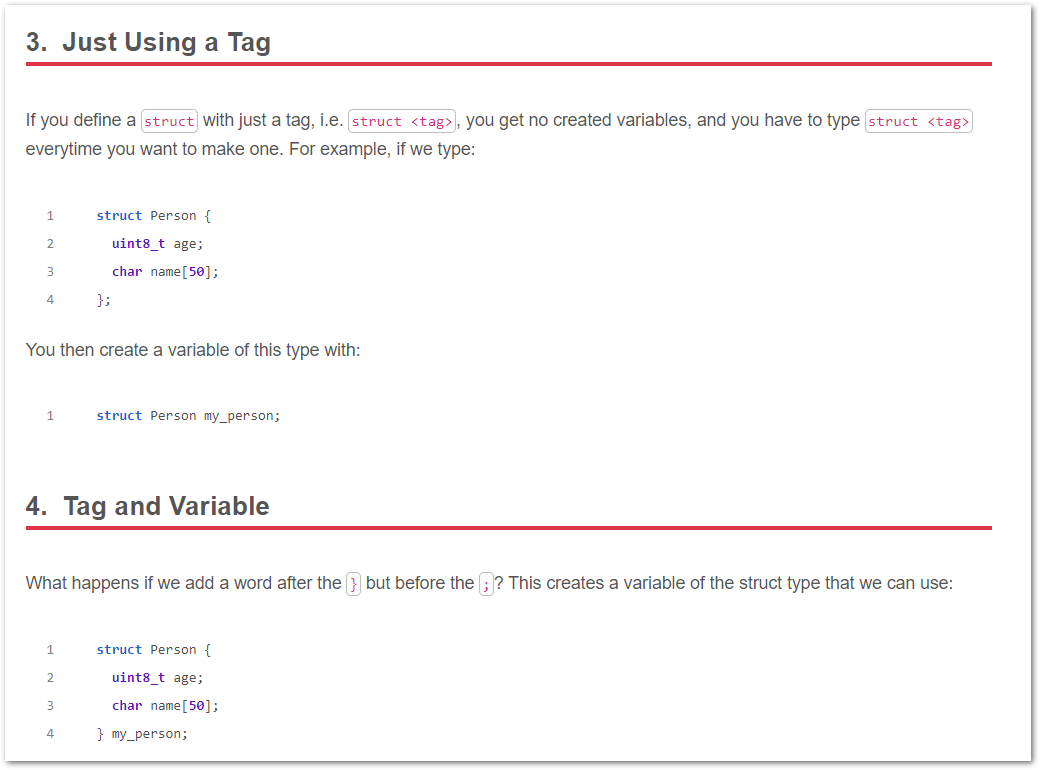Viewport: 1040px width, 770px height.
Task: Click the "} my_person;" code line
Action: click(142, 734)
